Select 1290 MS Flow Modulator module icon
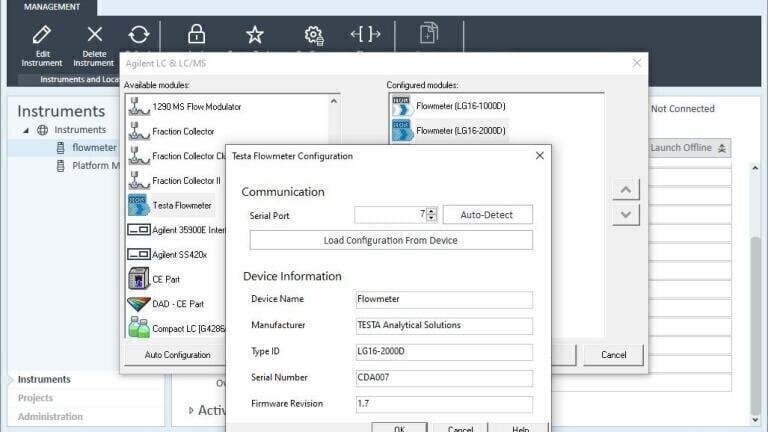Image resolution: width=768 pixels, height=432 pixels. (139, 106)
